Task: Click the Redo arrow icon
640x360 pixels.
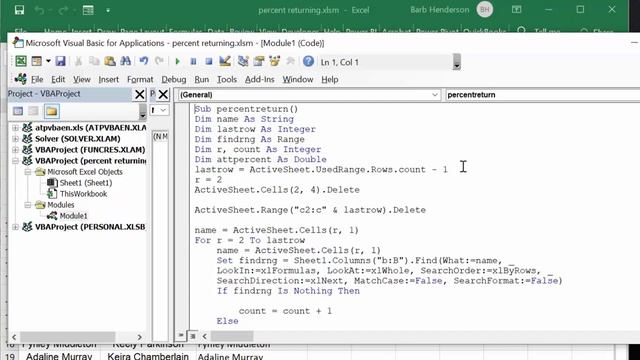Action: 159,61
